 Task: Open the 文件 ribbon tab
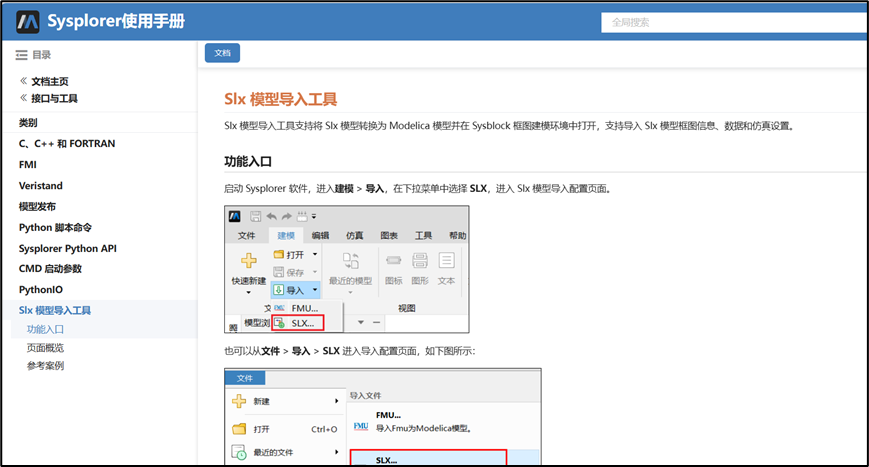(x=247, y=235)
